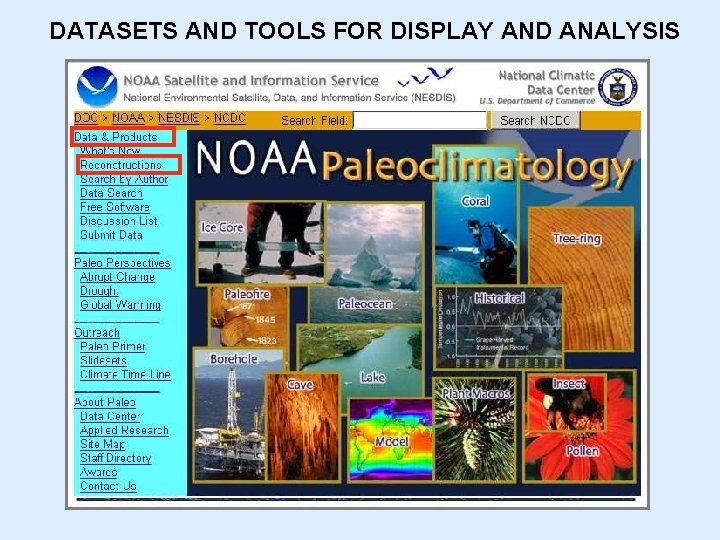Open the Reconstructions link
This screenshot has height=540, width=720.
[x=121, y=165]
